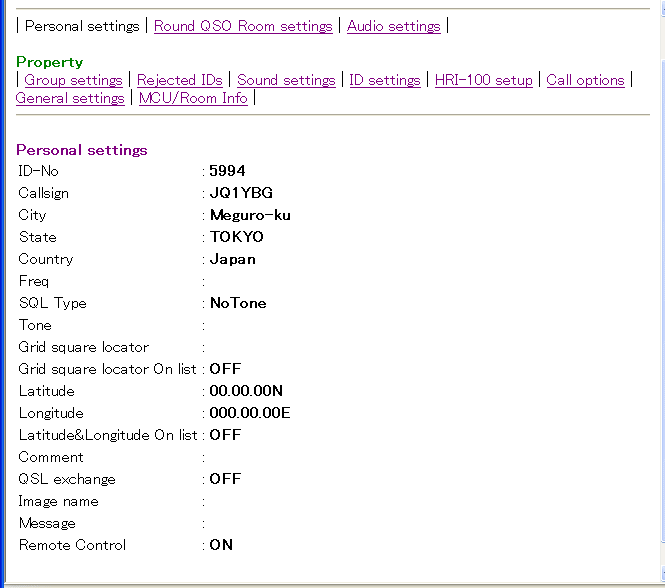The width and height of the screenshot is (665, 588).
Task: Click the Remote Control ON value
Action: [221, 545]
